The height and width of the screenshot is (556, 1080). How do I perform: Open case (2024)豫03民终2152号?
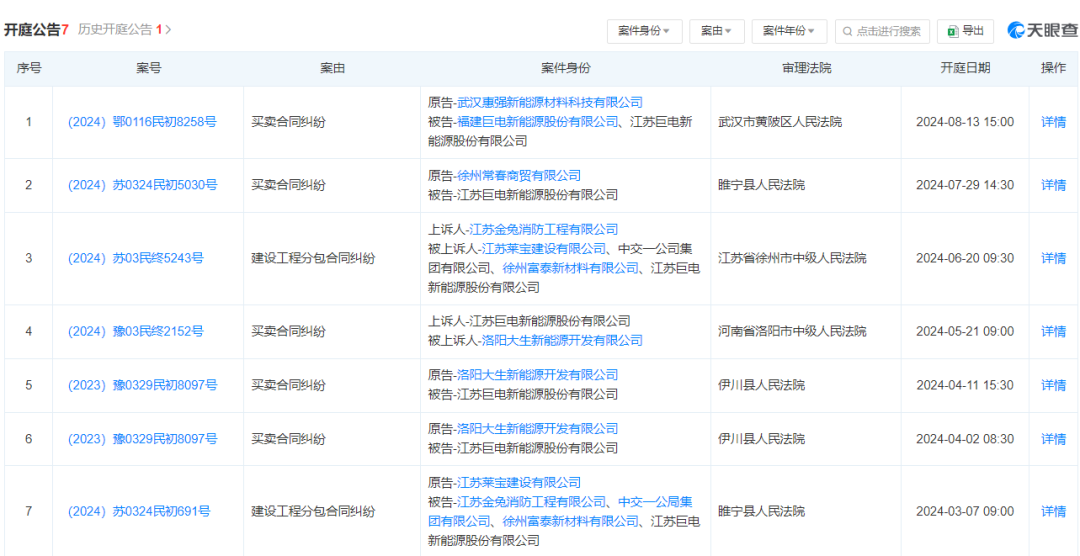136,331
